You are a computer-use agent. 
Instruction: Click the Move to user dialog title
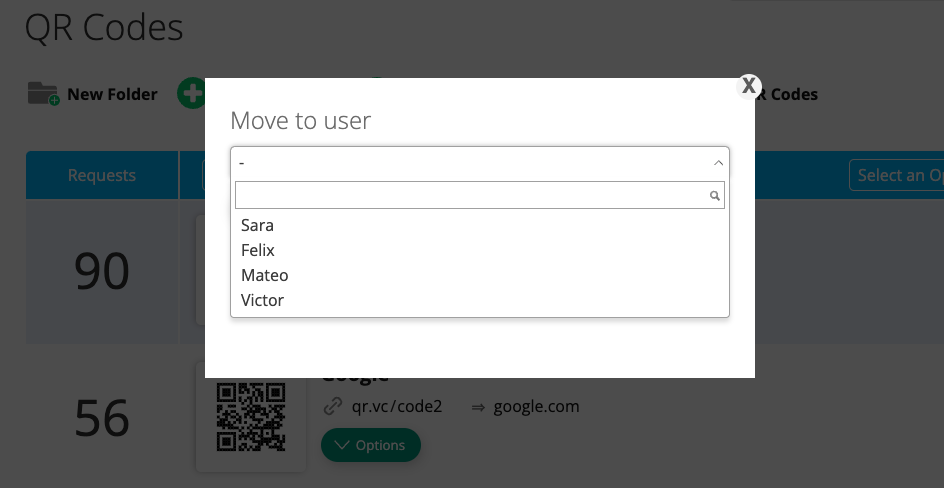tap(300, 120)
